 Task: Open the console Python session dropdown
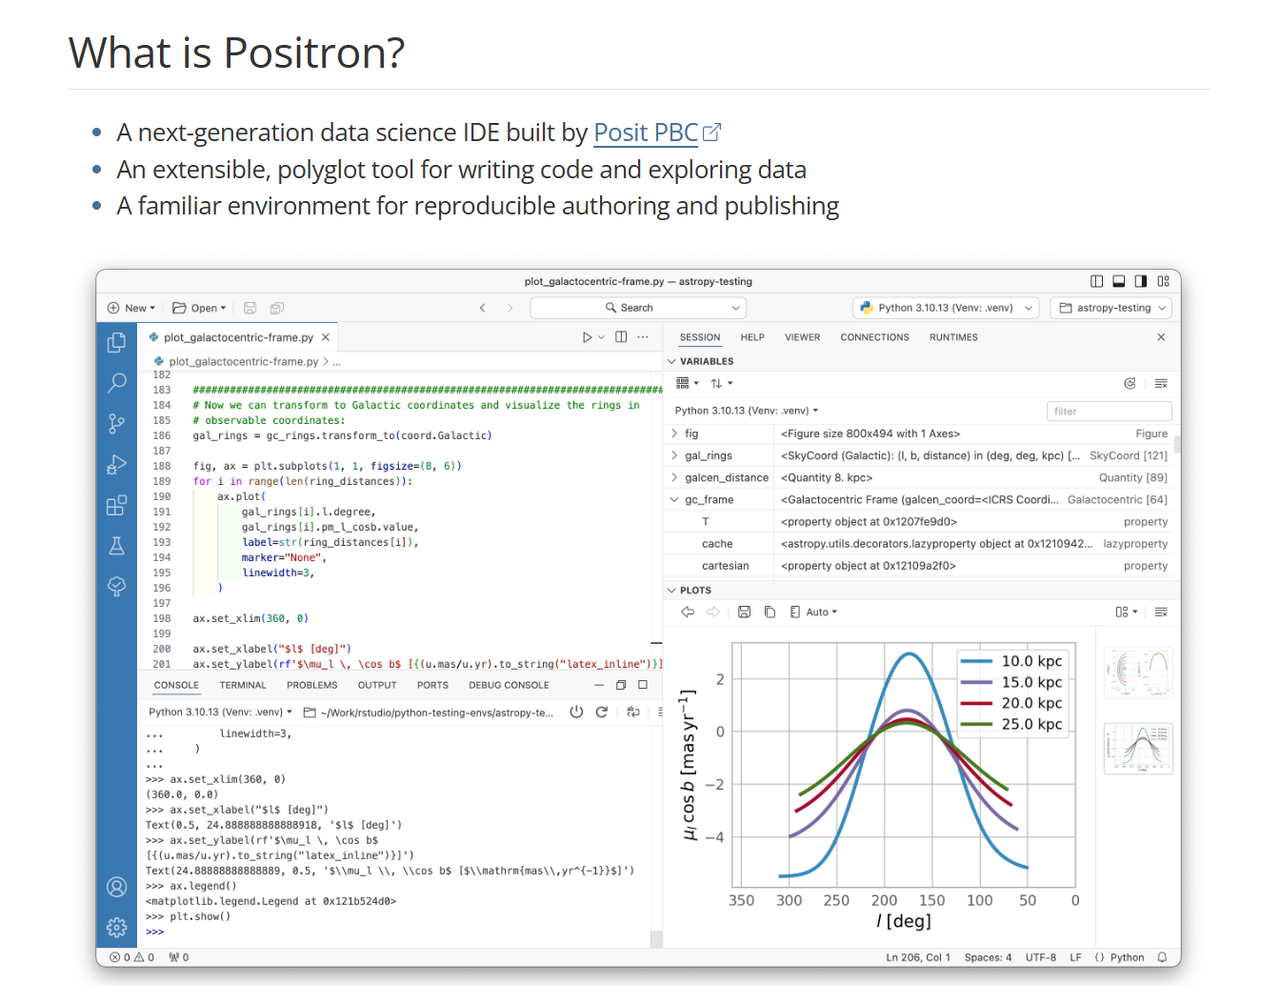tap(220, 712)
